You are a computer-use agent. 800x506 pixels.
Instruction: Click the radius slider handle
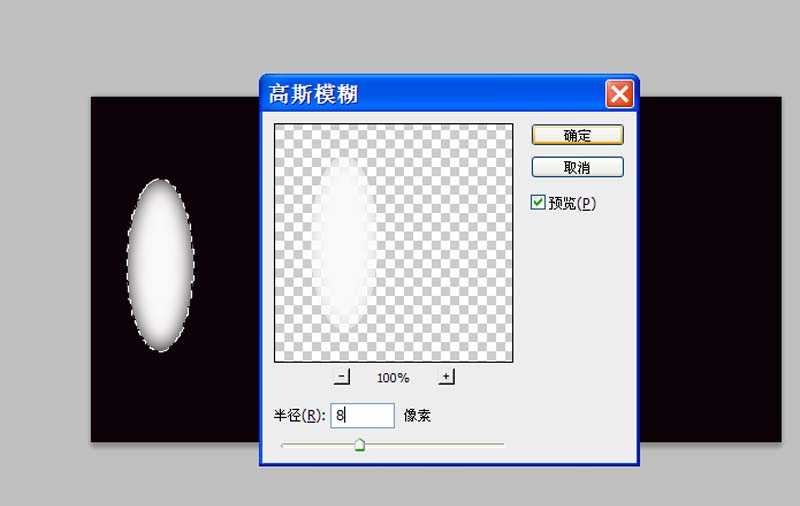[x=360, y=445]
